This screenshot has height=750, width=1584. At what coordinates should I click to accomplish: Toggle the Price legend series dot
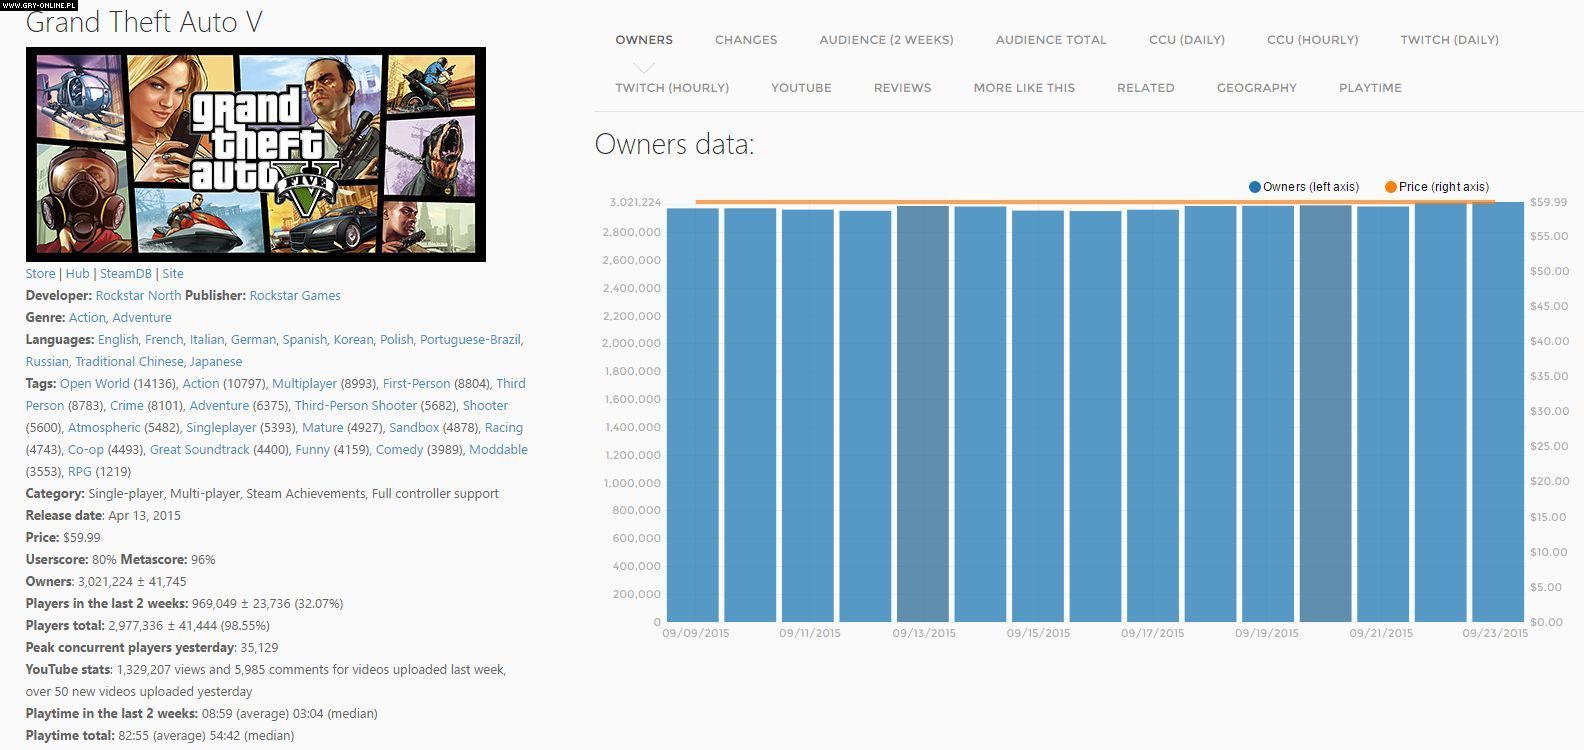click(1390, 187)
